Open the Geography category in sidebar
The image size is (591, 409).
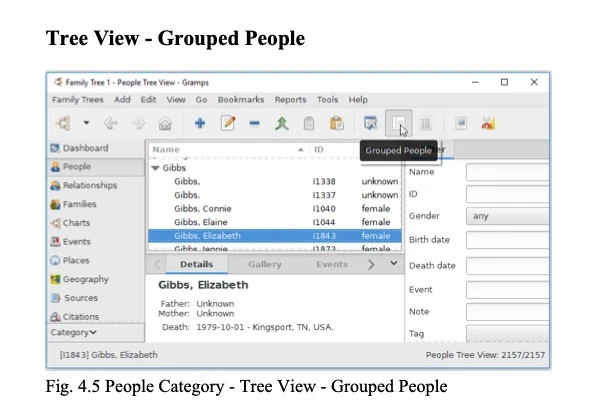tap(86, 279)
